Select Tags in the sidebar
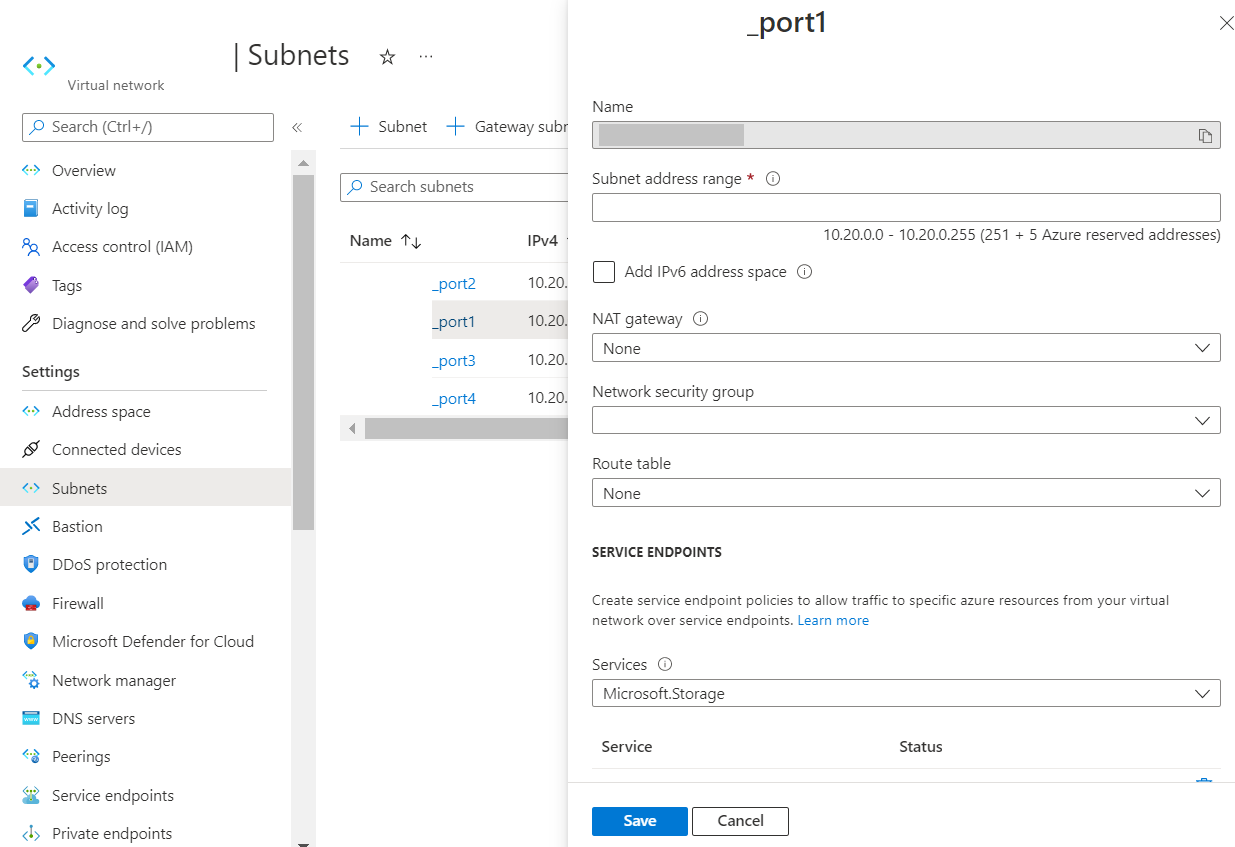Image resolution: width=1235 pixels, height=847 pixels. (x=65, y=285)
